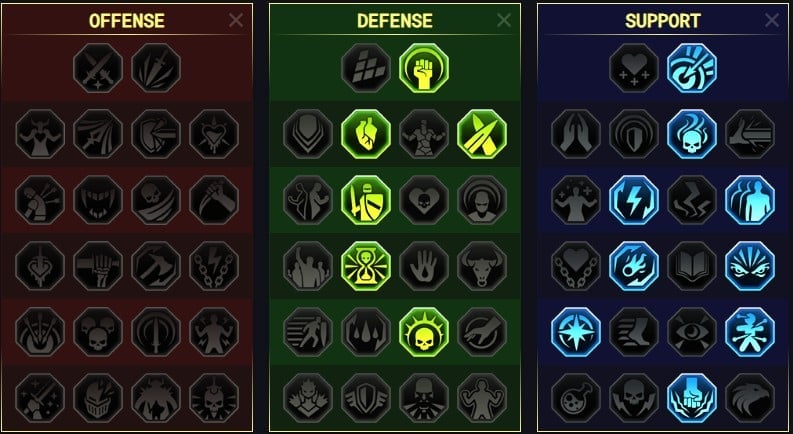Select the open book mastery in Support
Image resolution: width=793 pixels, height=434 pixels.
[692, 266]
